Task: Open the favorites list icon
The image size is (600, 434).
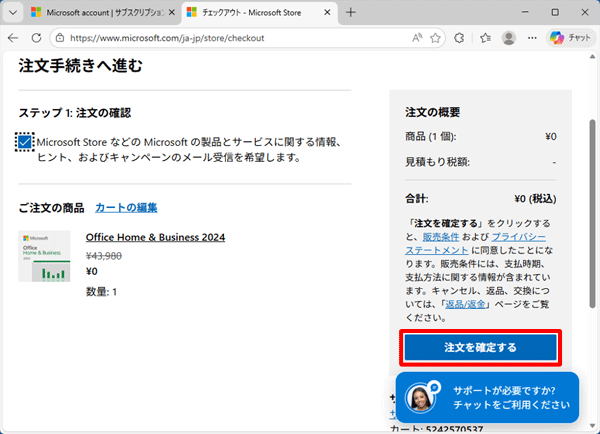Action: tap(484, 38)
